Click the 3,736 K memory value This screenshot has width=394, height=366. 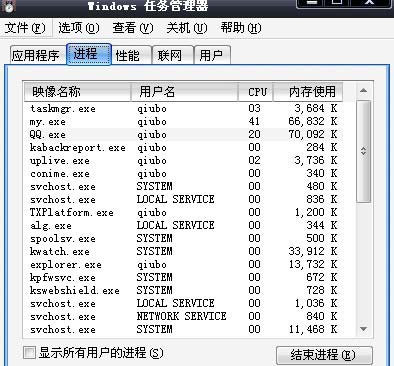click(316, 160)
